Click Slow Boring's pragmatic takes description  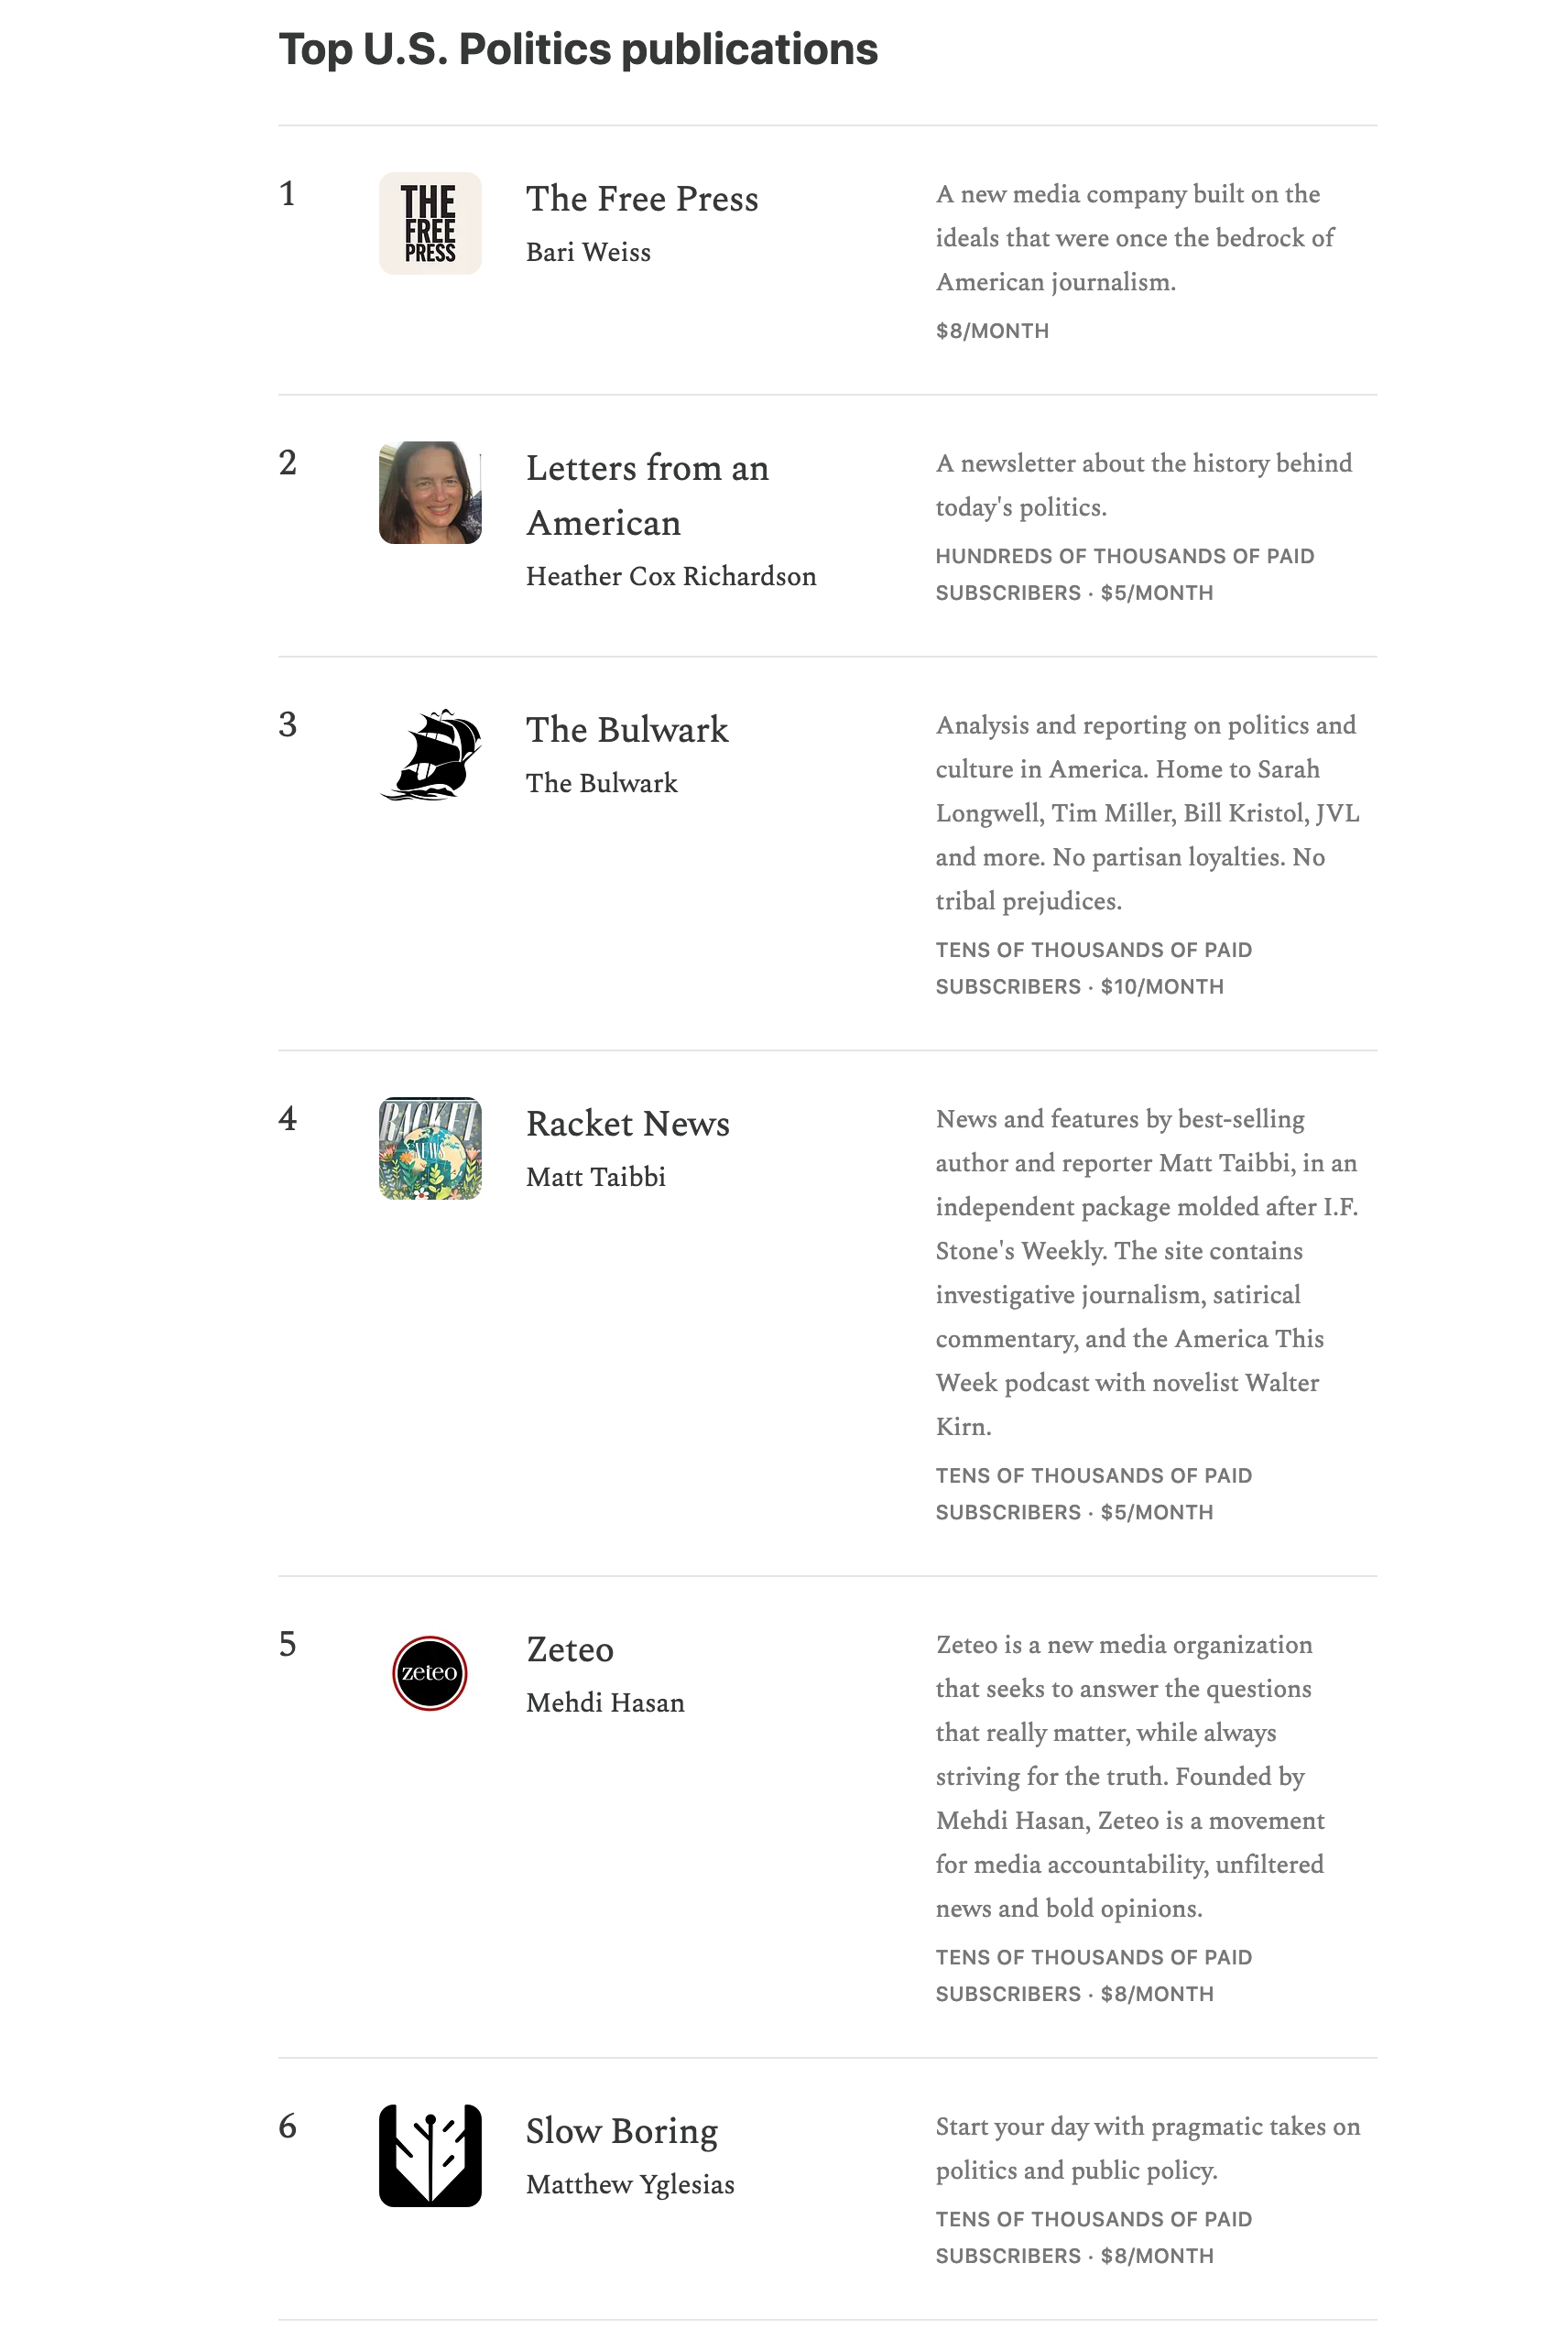tap(1147, 2148)
